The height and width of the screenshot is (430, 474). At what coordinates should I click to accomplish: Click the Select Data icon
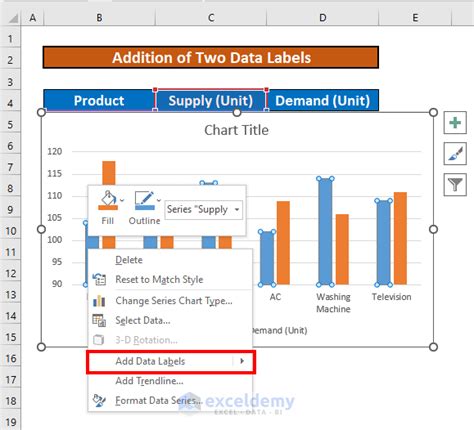[99, 320]
